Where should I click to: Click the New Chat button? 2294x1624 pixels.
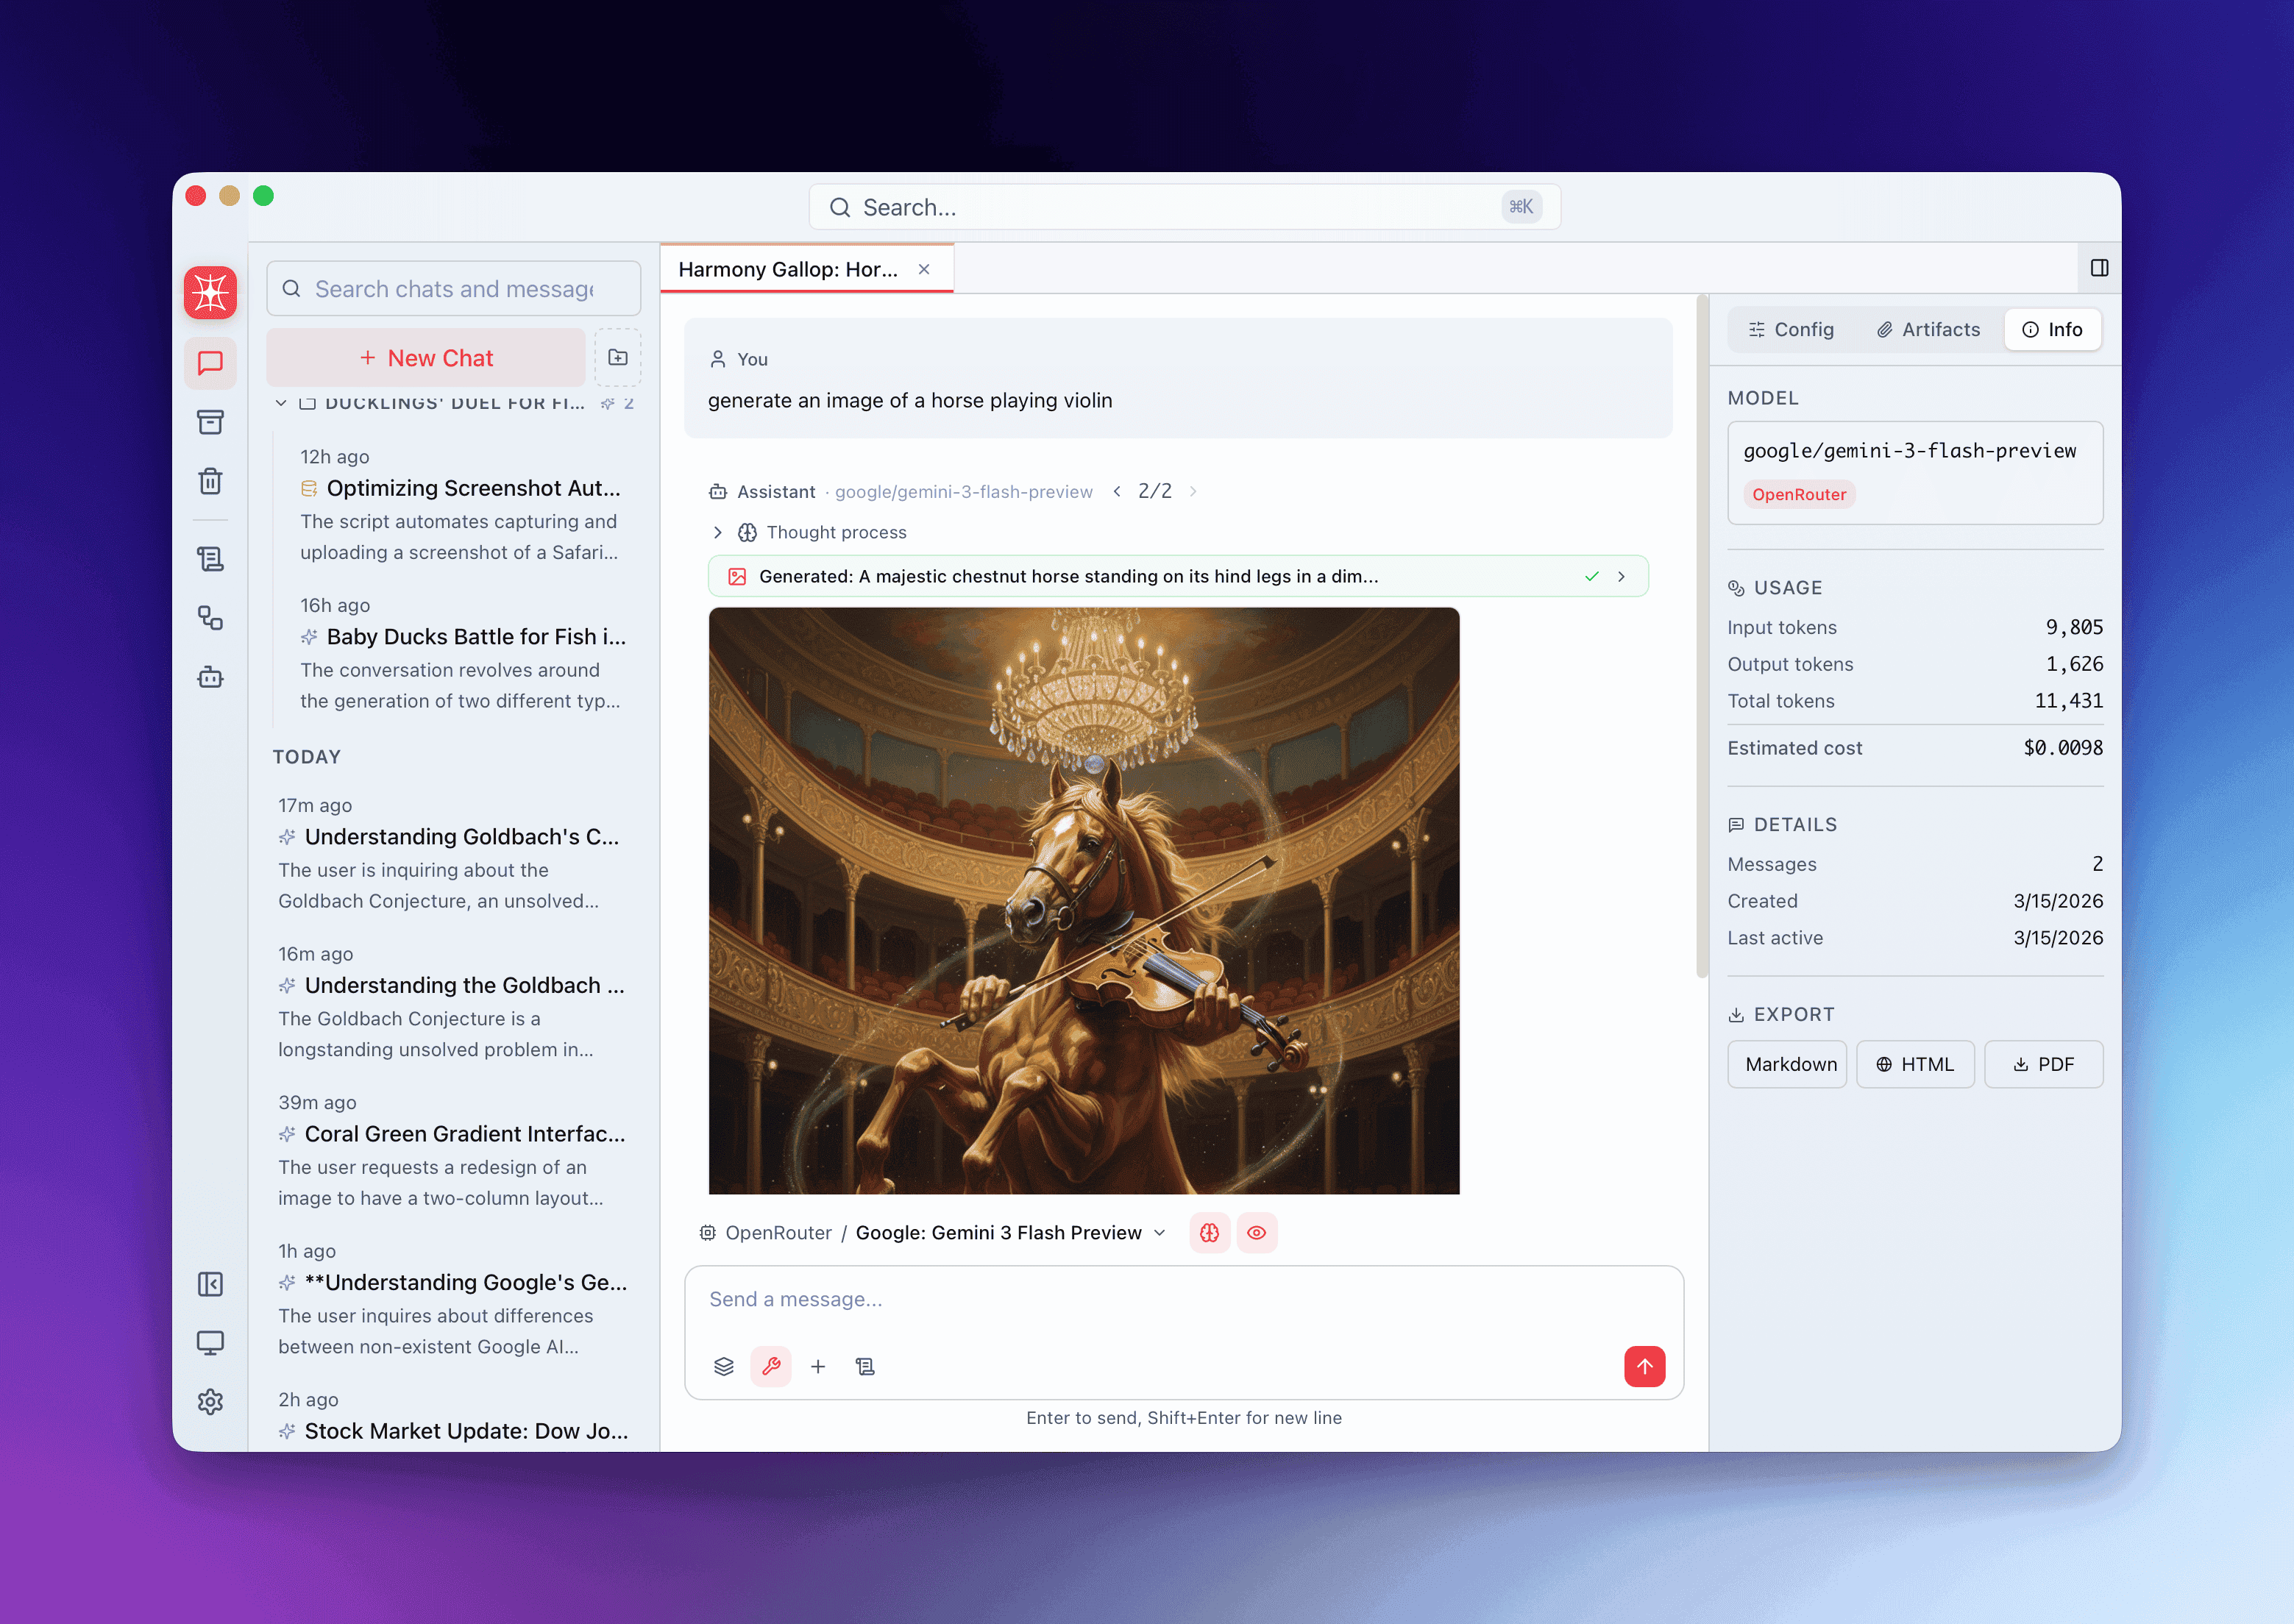click(x=426, y=357)
